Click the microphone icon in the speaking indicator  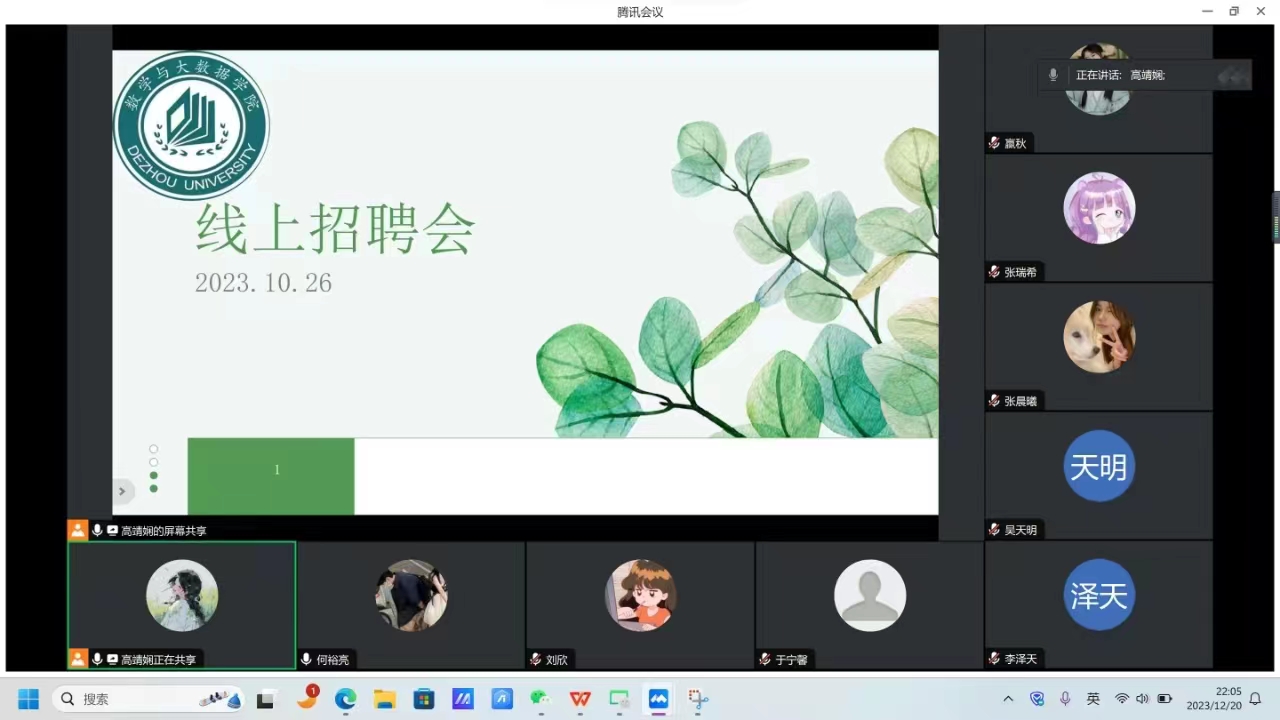pos(1053,75)
